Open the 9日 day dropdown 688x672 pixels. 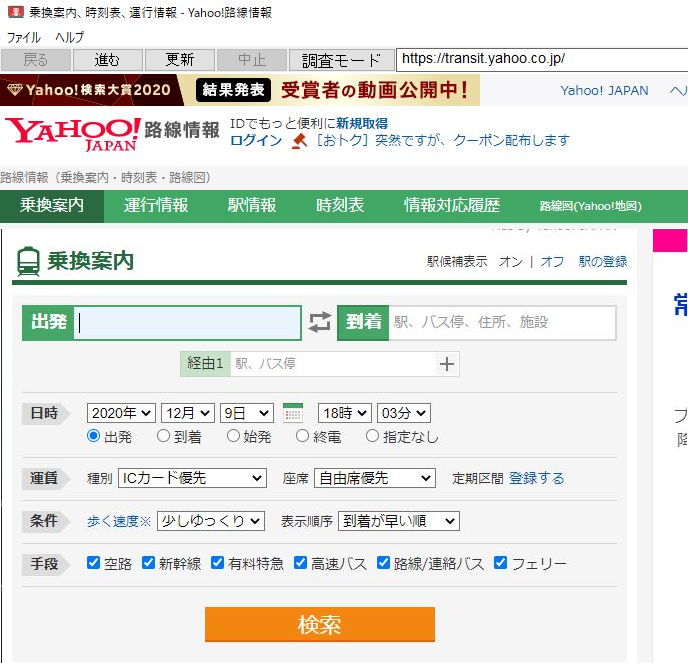(x=247, y=413)
